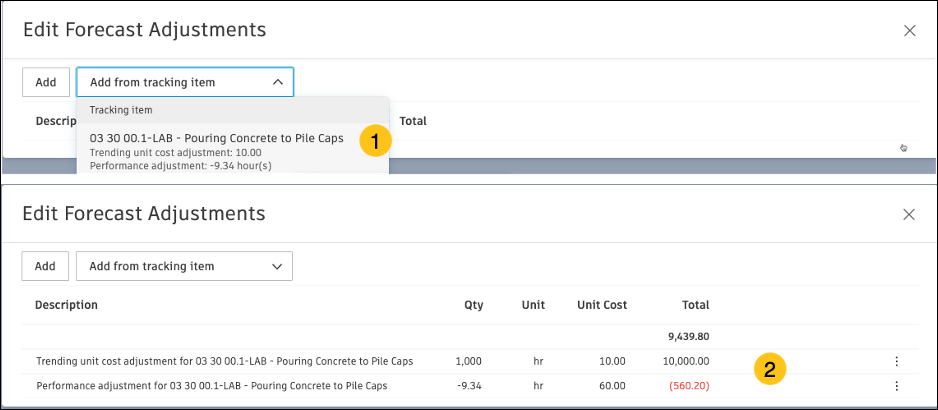Click the 60.00 unit cost cell
Image resolution: width=938 pixels, height=410 pixels.
point(612,385)
